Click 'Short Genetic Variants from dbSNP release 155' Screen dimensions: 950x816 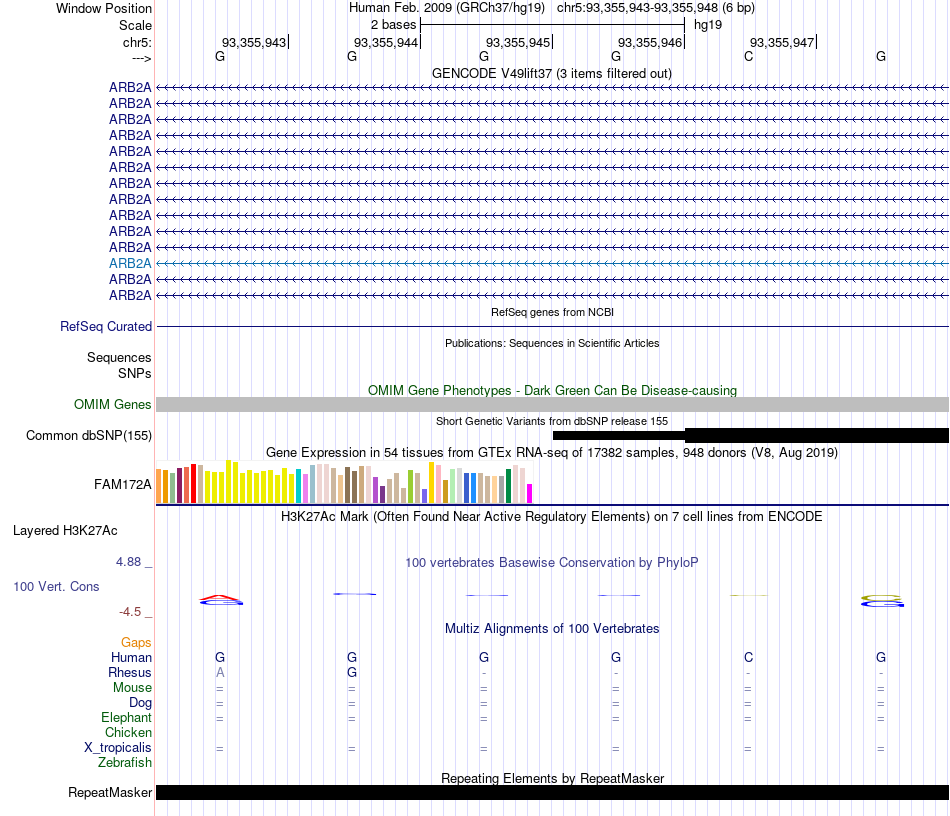[552, 421]
